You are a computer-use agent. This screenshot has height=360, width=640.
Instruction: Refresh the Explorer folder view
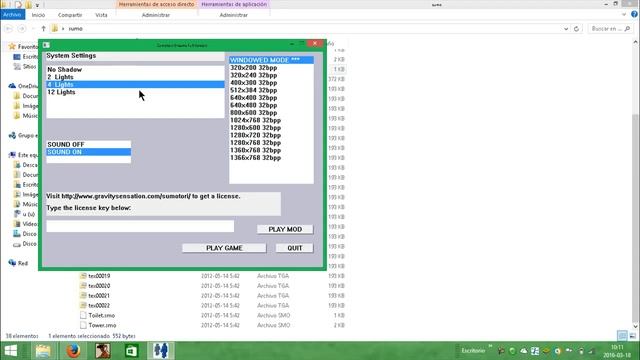[x=576, y=29]
